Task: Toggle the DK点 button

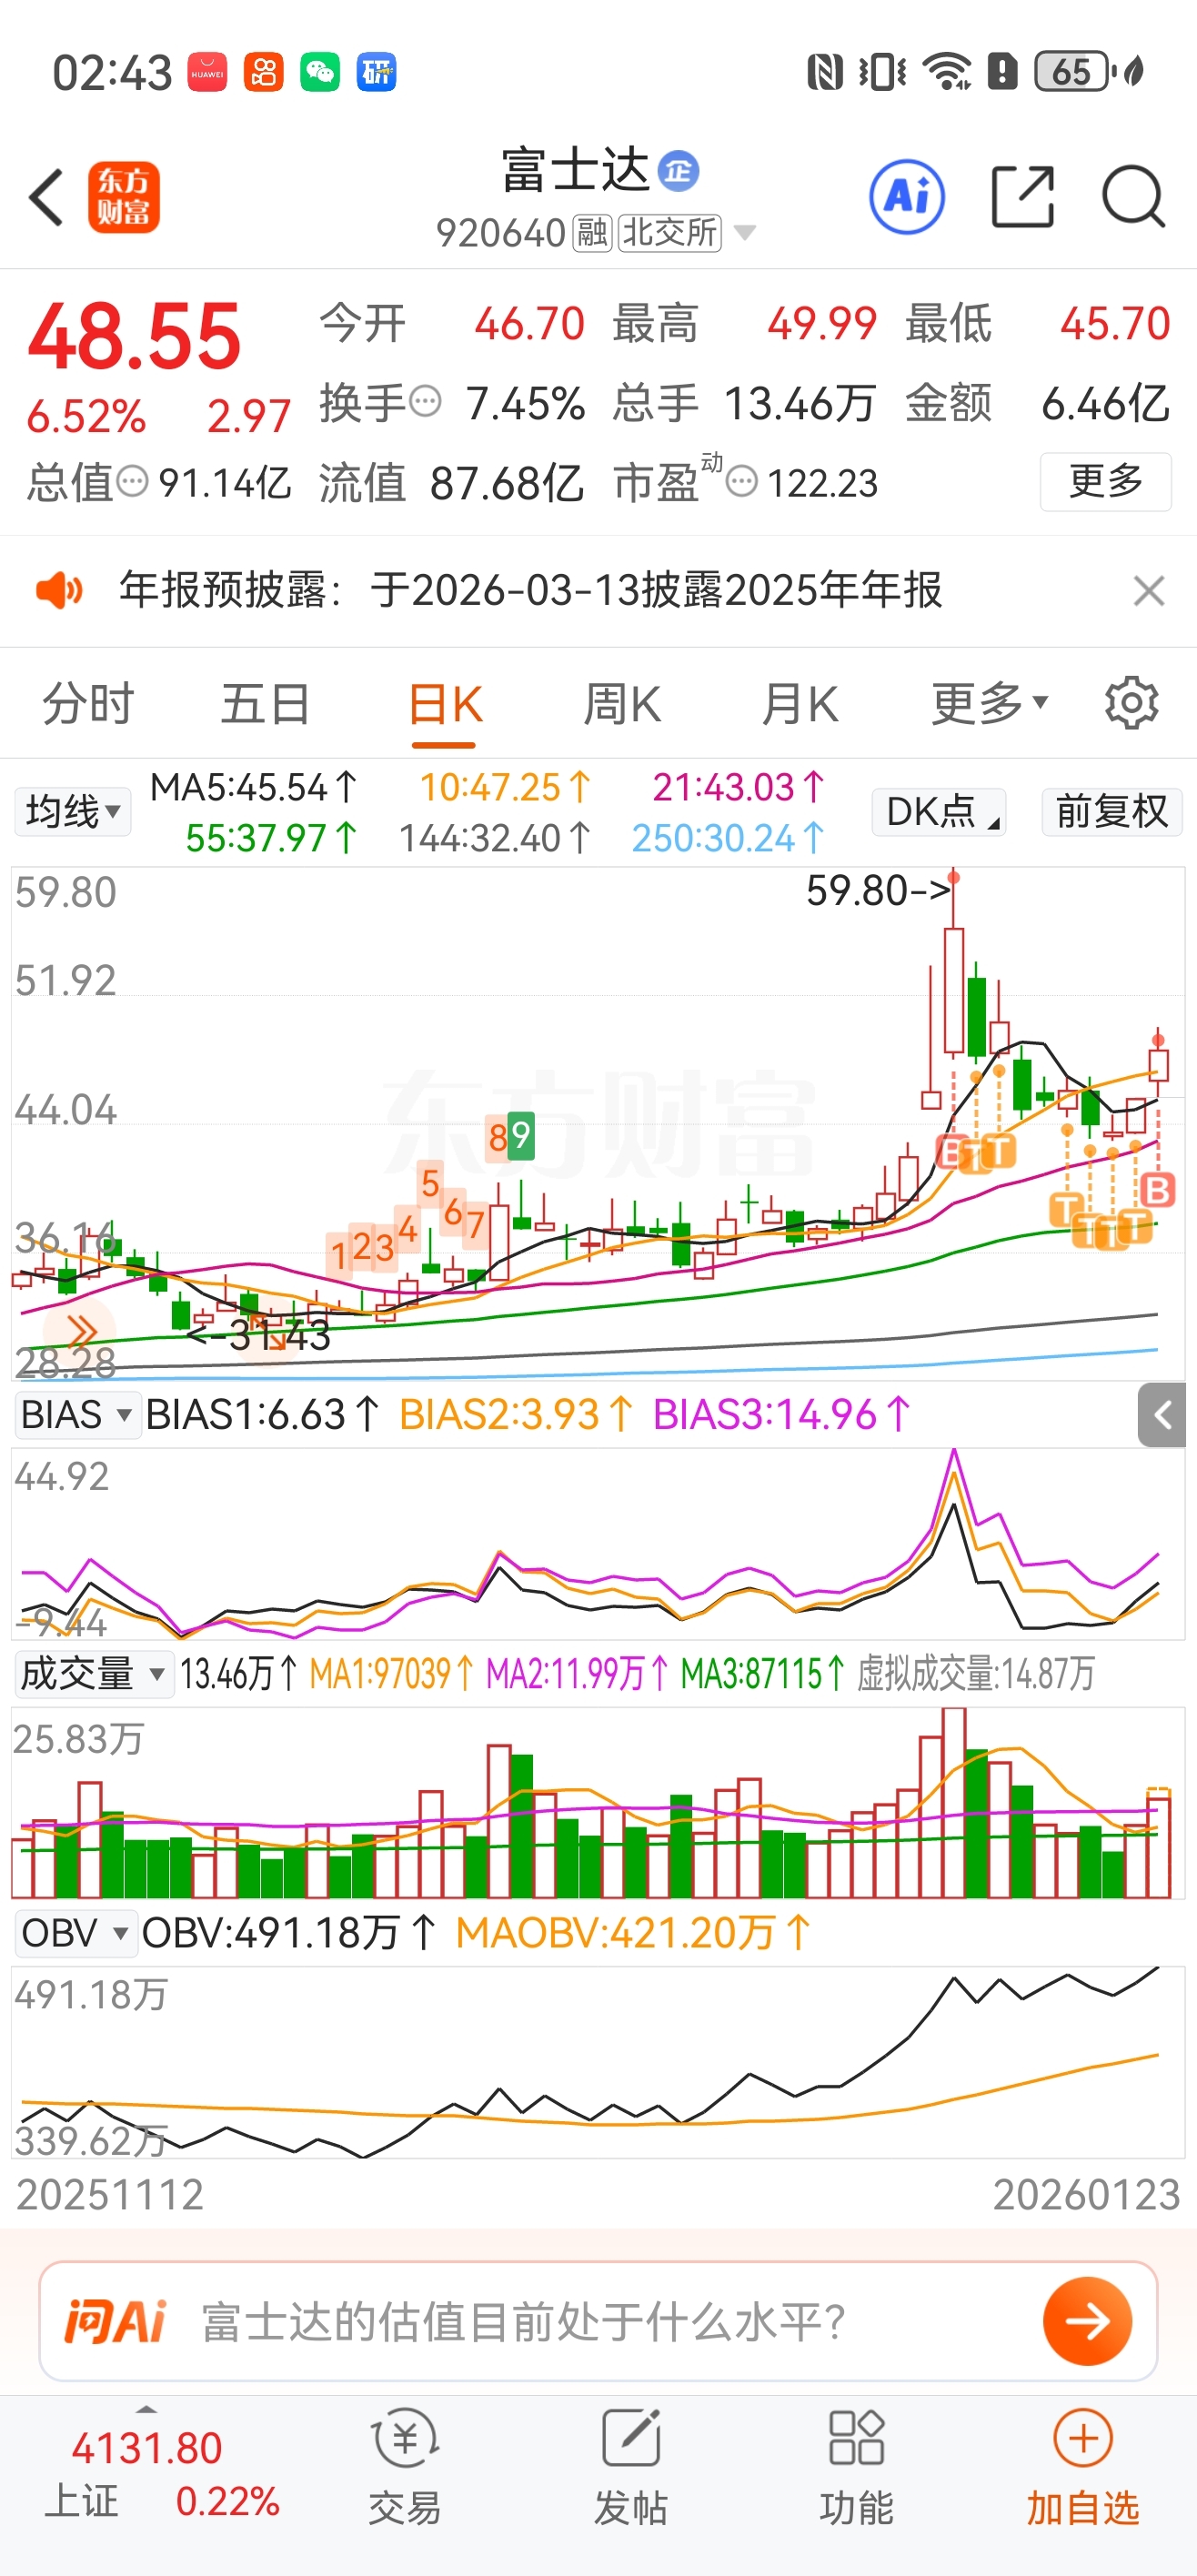Action: (x=939, y=811)
